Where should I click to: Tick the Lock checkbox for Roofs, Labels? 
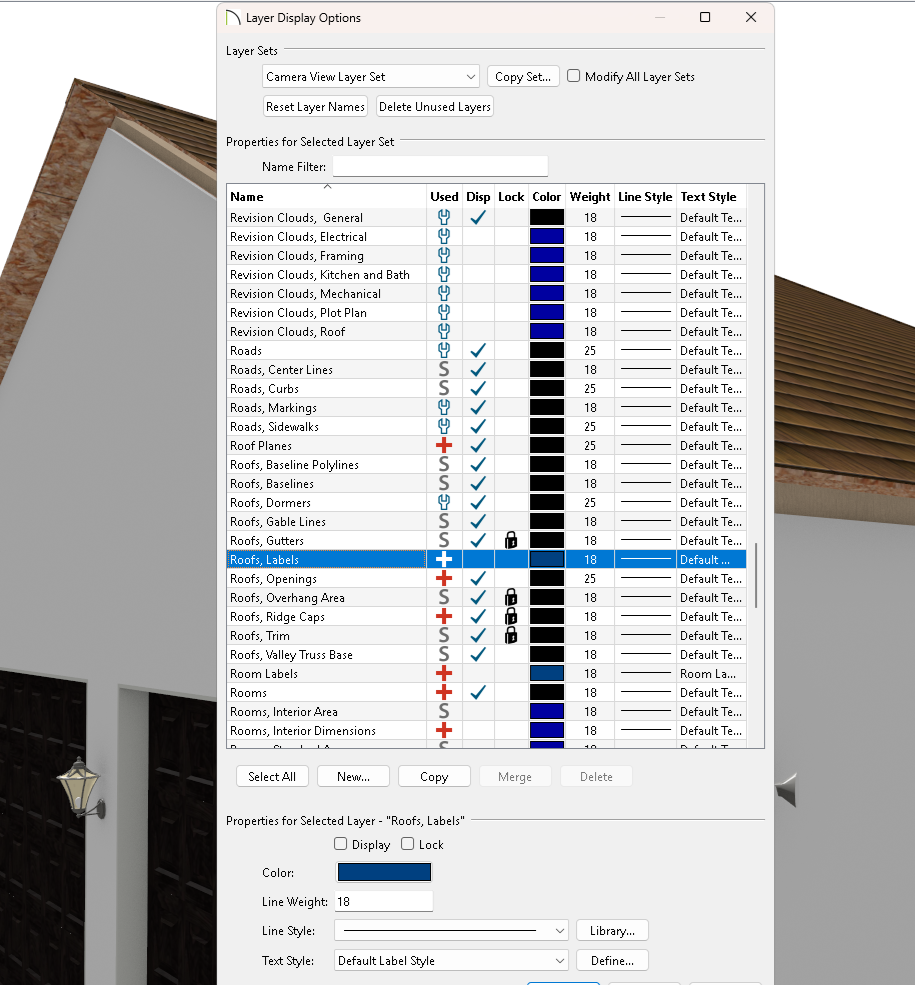tap(408, 844)
